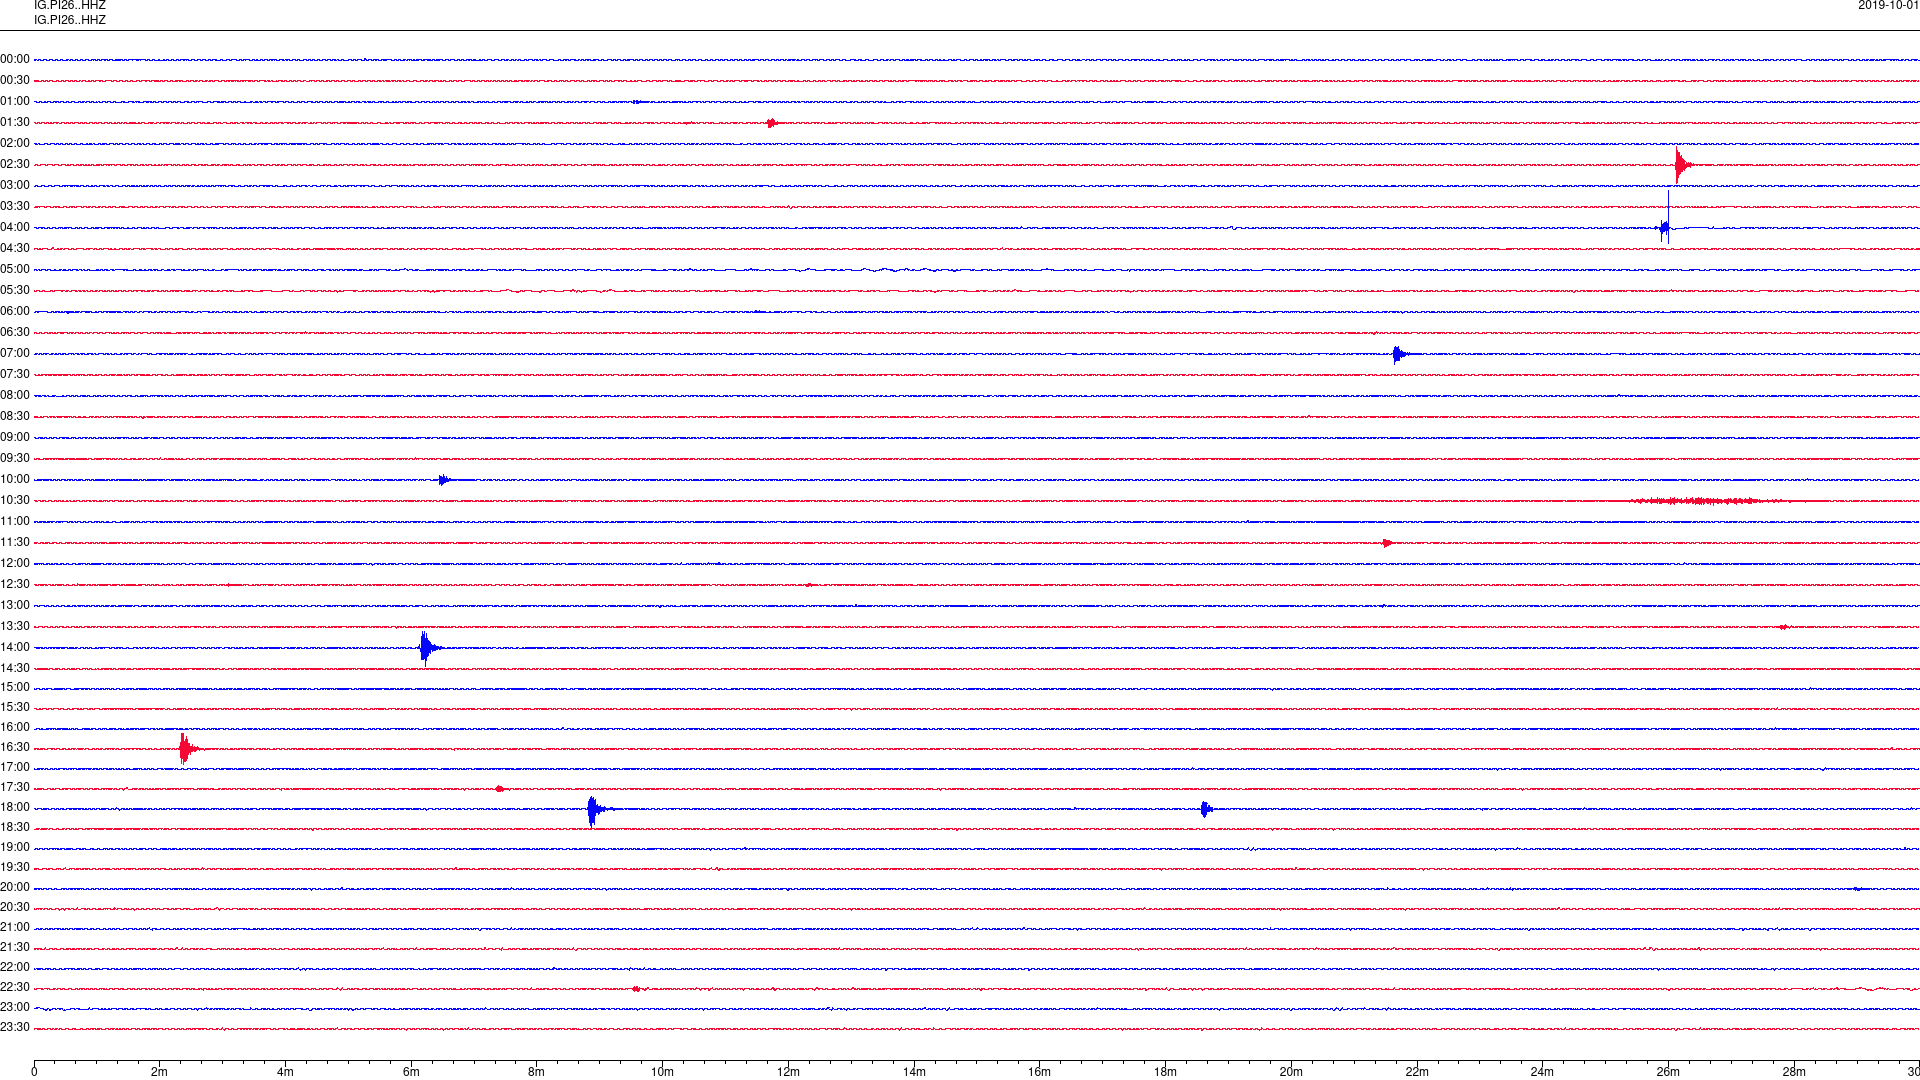Image resolution: width=1920 pixels, height=1080 pixels.
Task: Click the small red event on the 17:30 trace
Action: tap(500, 789)
